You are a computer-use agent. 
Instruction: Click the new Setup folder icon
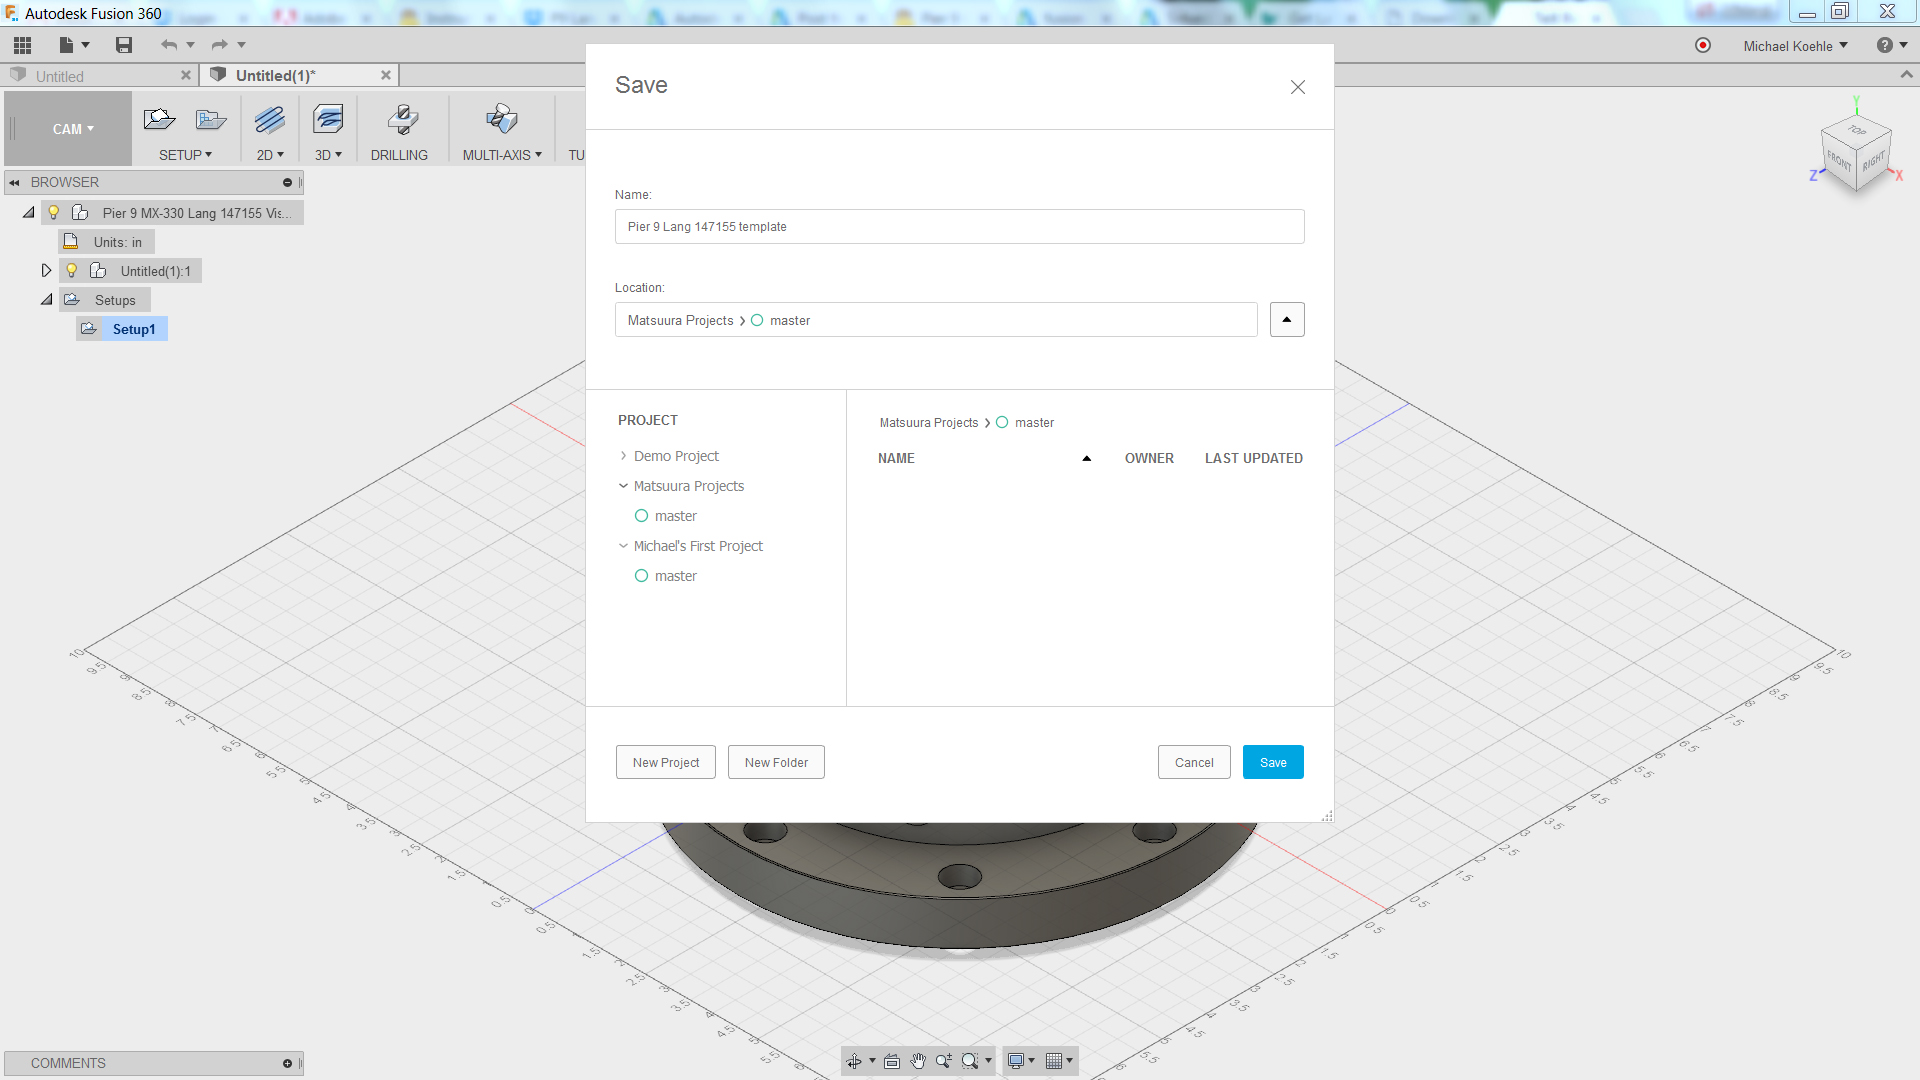click(x=159, y=120)
